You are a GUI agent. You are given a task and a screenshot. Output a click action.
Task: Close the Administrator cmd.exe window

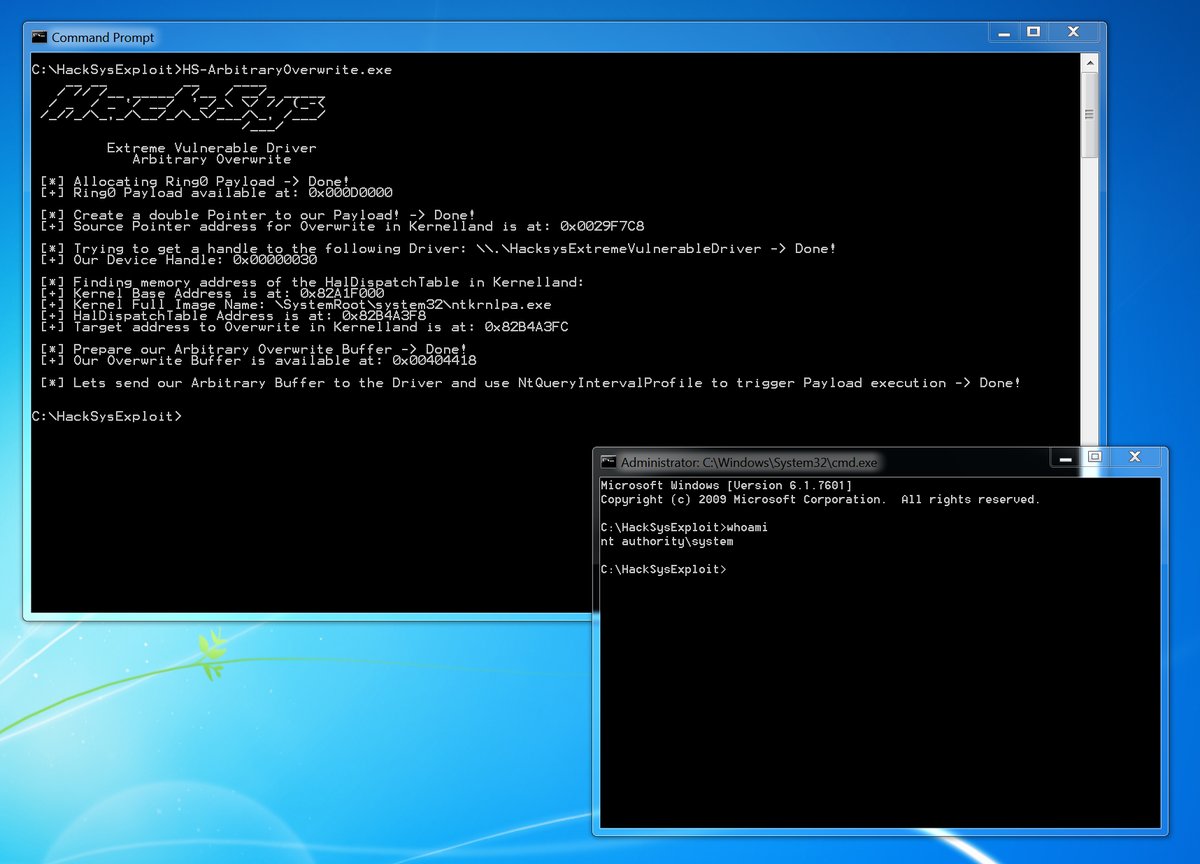click(1135, 457)
